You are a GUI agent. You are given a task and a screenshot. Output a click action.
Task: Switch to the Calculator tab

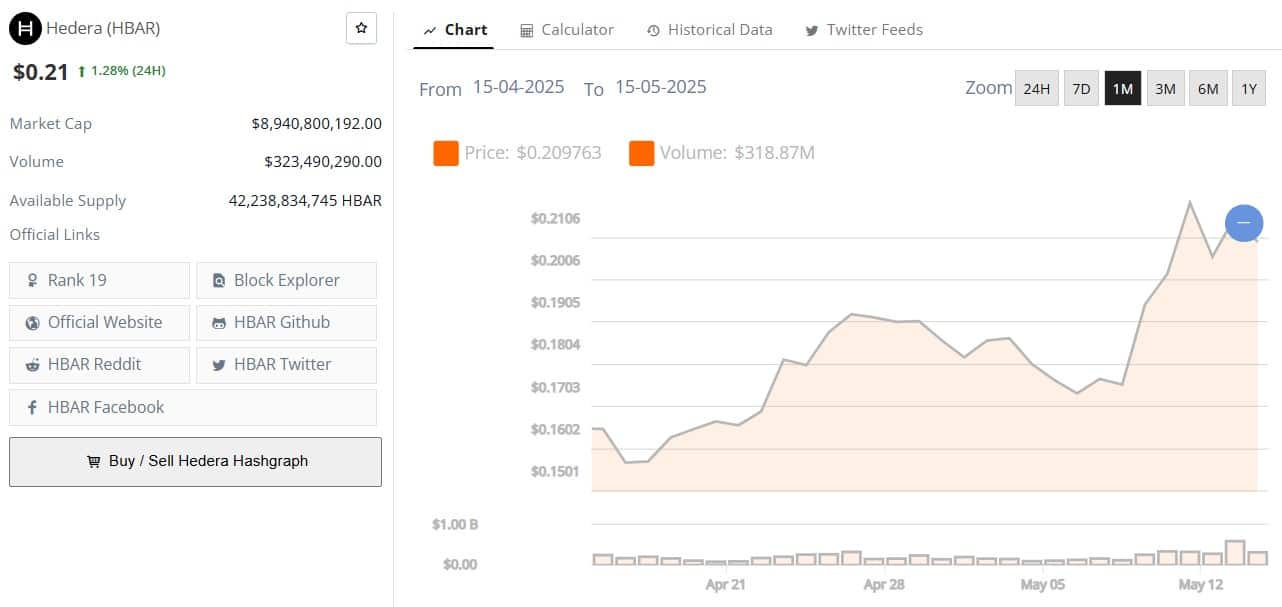click(x=567, y=30)
